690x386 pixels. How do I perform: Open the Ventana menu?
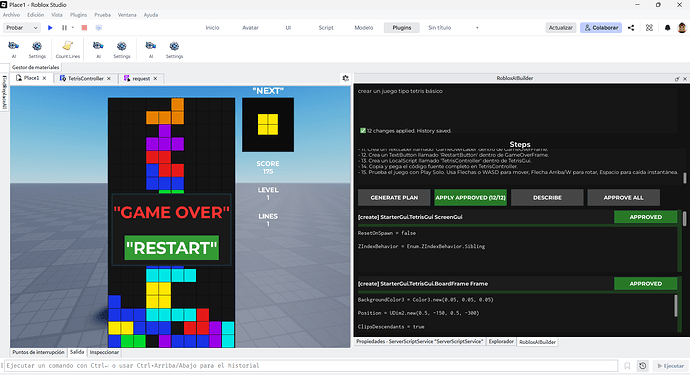tap(127, 15)
